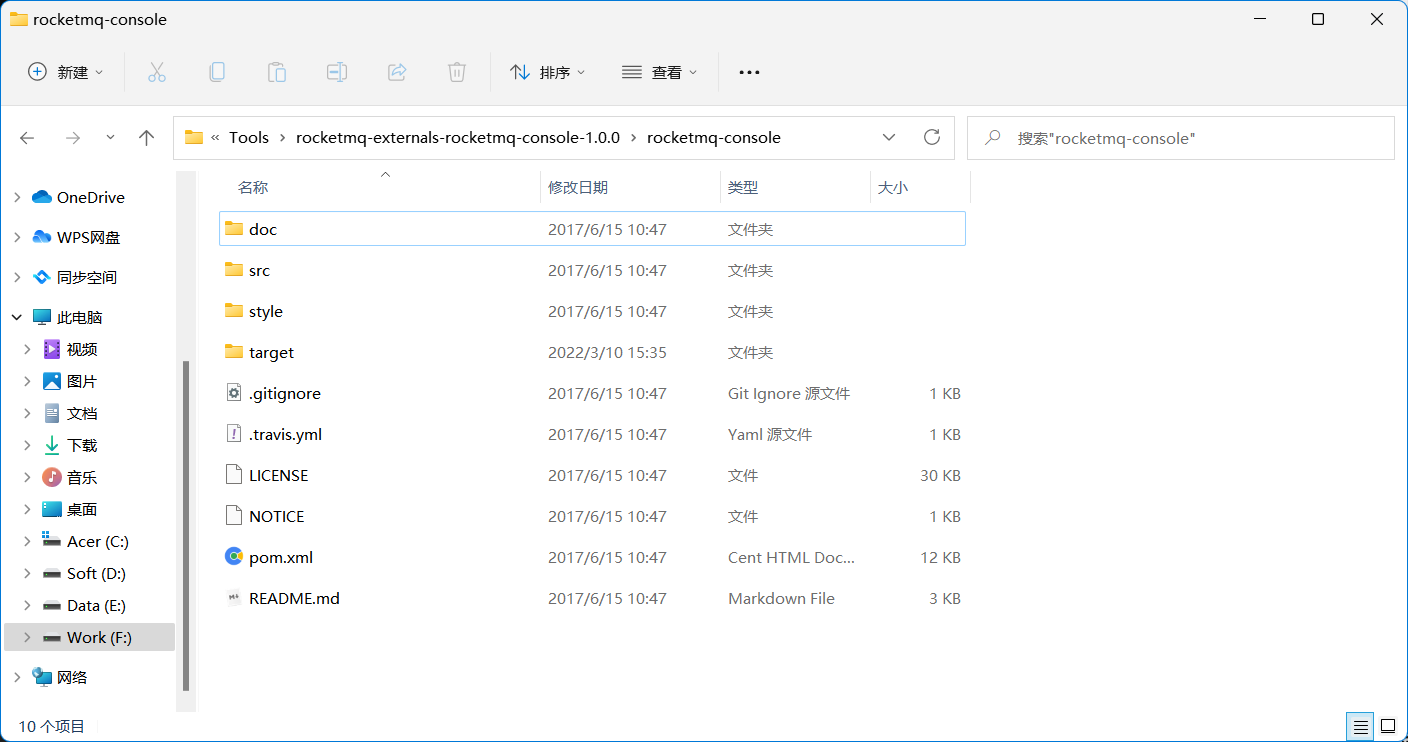Image resolution: width=1408 pixels, height=742 pixels.
Task: Click the Share icon in toolbar
Action: tap(397, 72)
